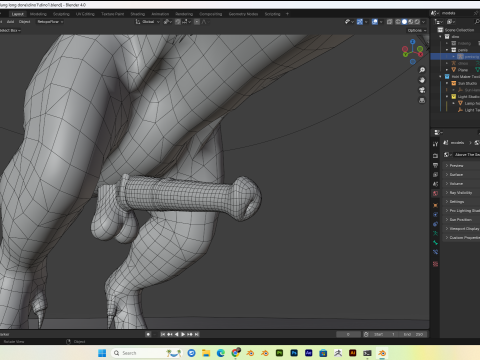
Task: Toggle camera view icon in viewport
Action: click(422, 90)
